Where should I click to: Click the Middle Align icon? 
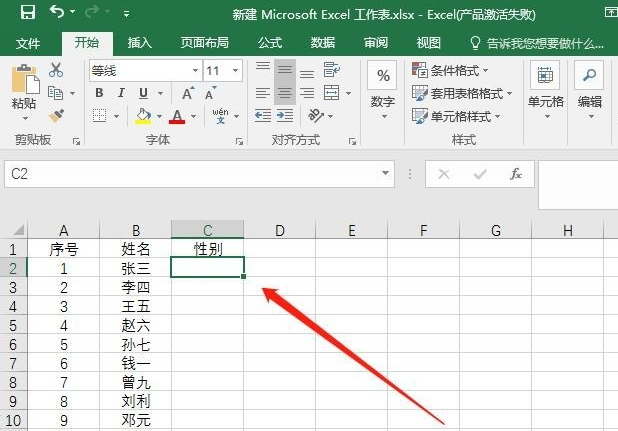pos(285,70)
